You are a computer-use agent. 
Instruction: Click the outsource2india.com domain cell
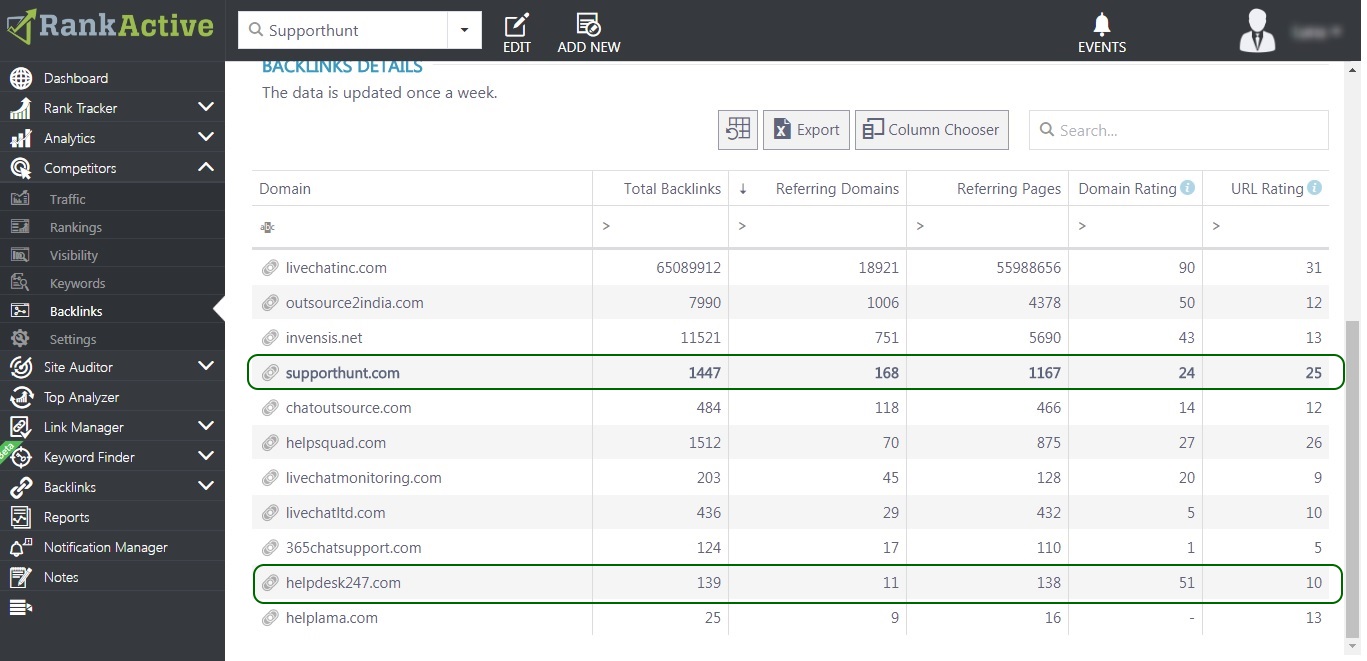pyautogui.click(x=422, y=303)
